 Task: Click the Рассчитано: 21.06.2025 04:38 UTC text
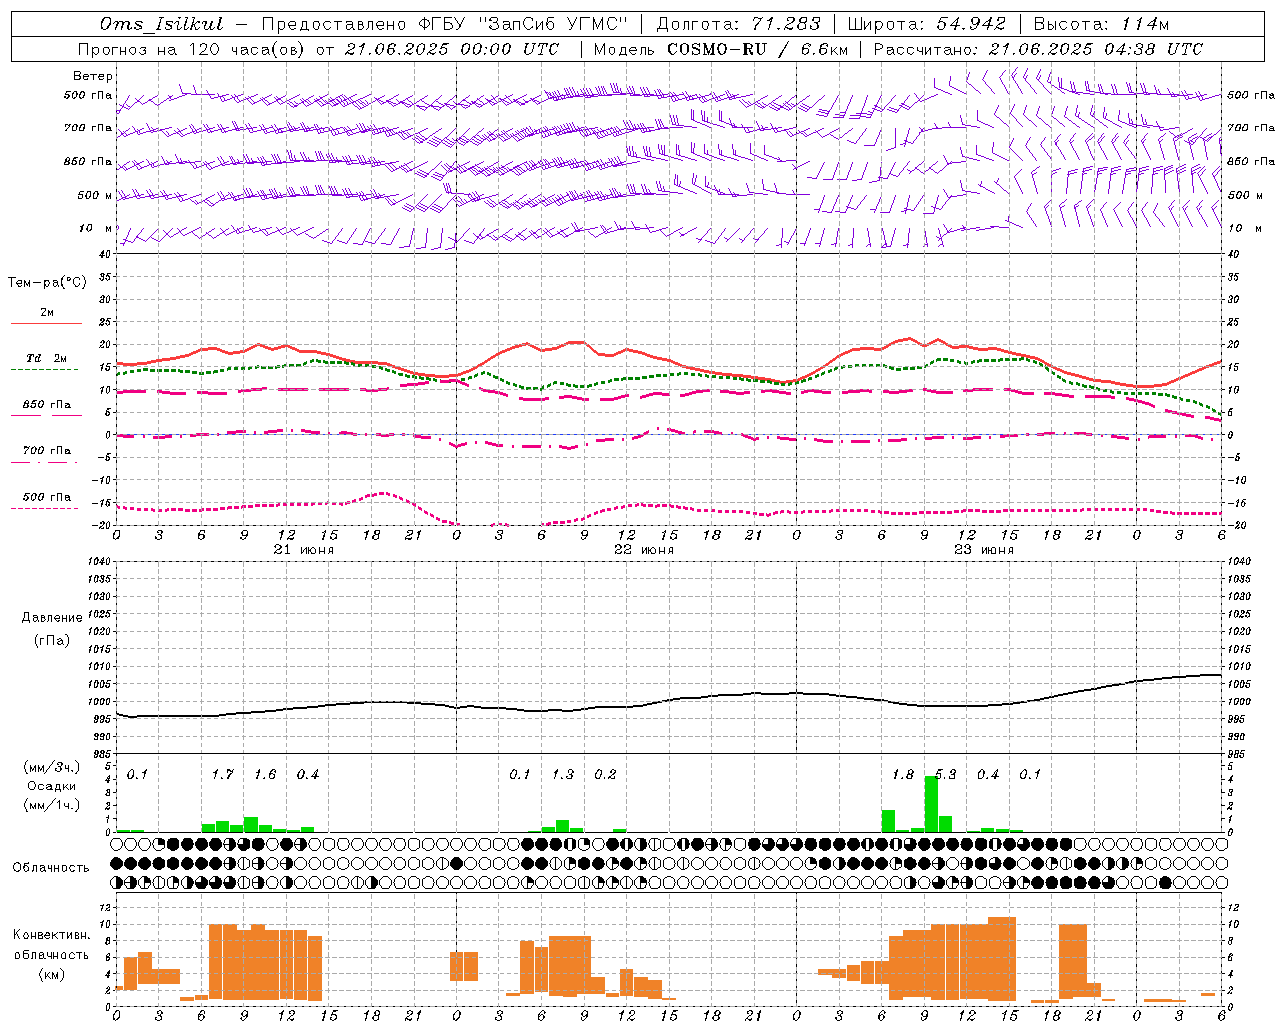tap(1038, 49)
